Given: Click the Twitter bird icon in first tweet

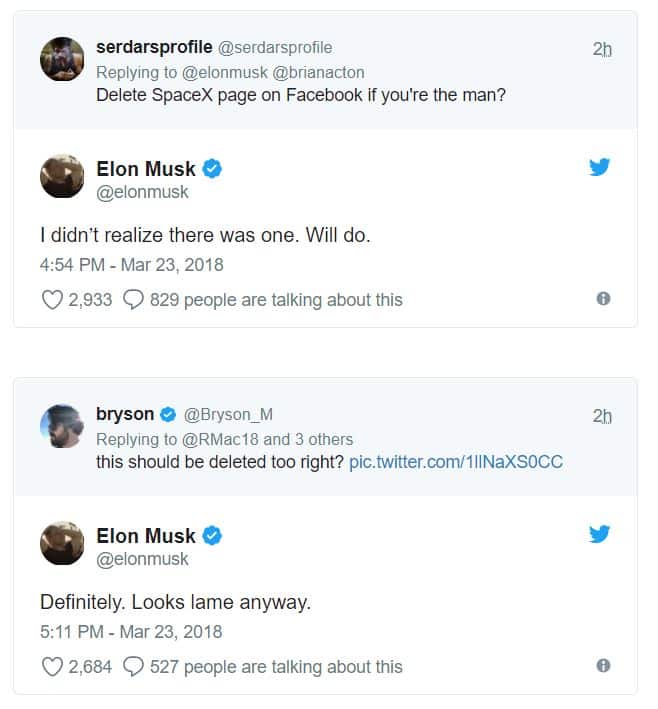Looking at the screenshot, I should click(x=599, y=167).
